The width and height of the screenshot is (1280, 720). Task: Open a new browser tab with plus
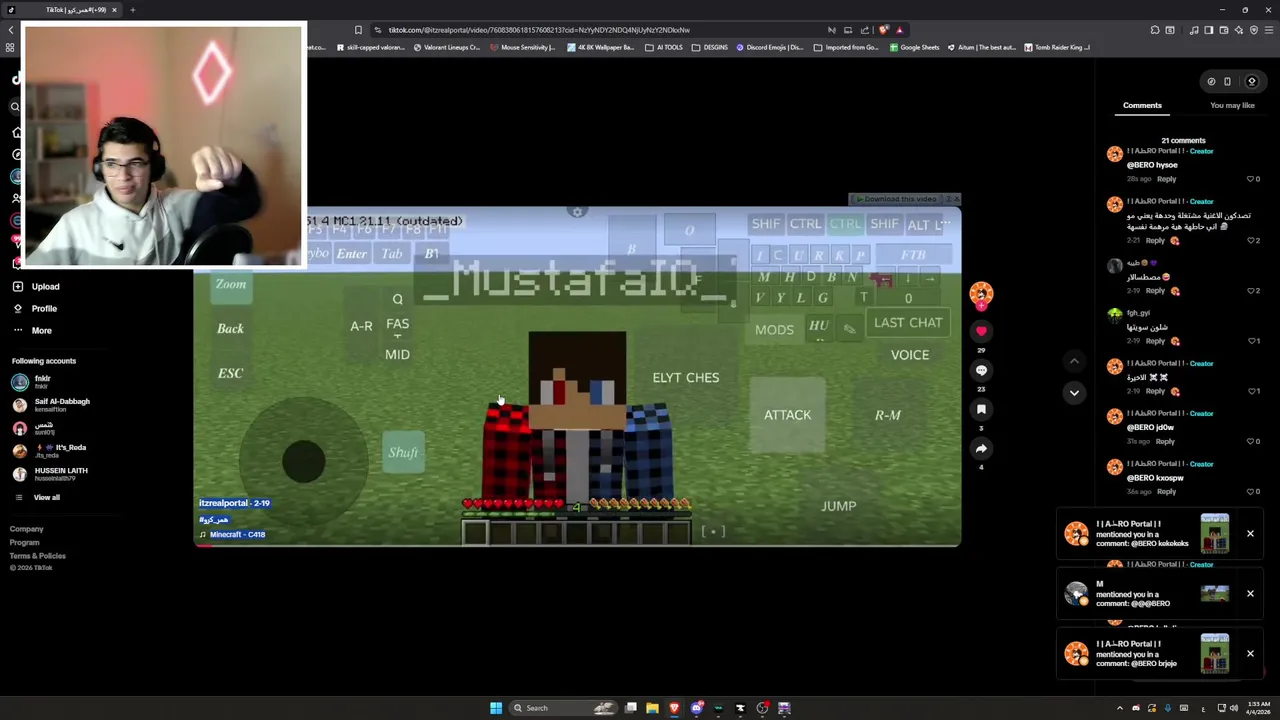click(132, 10)
